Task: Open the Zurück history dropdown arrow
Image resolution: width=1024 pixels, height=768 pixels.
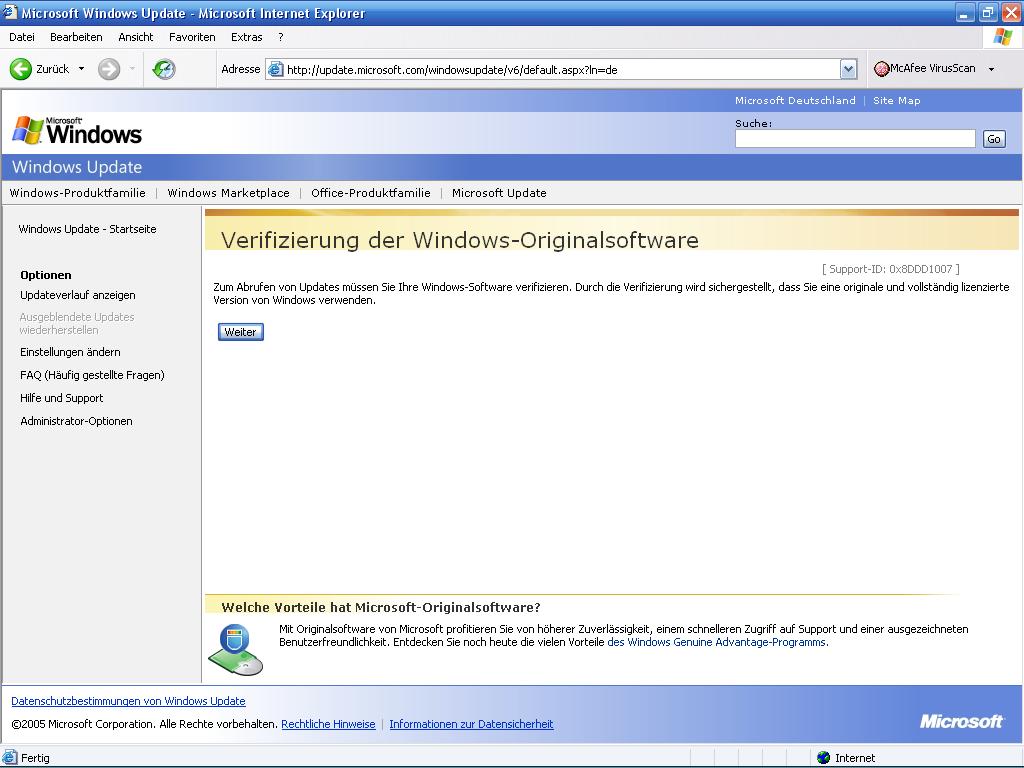Action: pyautogui.click(x=82, y=69)
